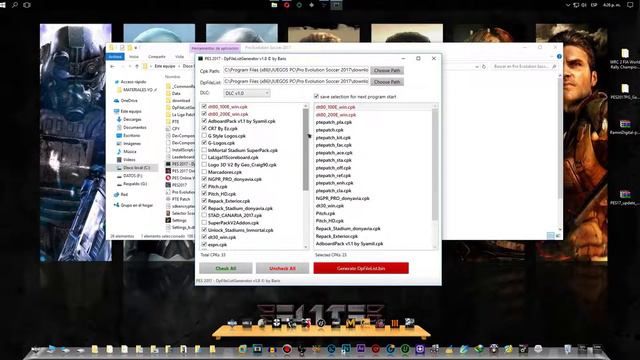Open Documentos in Explorer sidebar
Viewport: 640px width, 360px height.
(x=134, y=127)
